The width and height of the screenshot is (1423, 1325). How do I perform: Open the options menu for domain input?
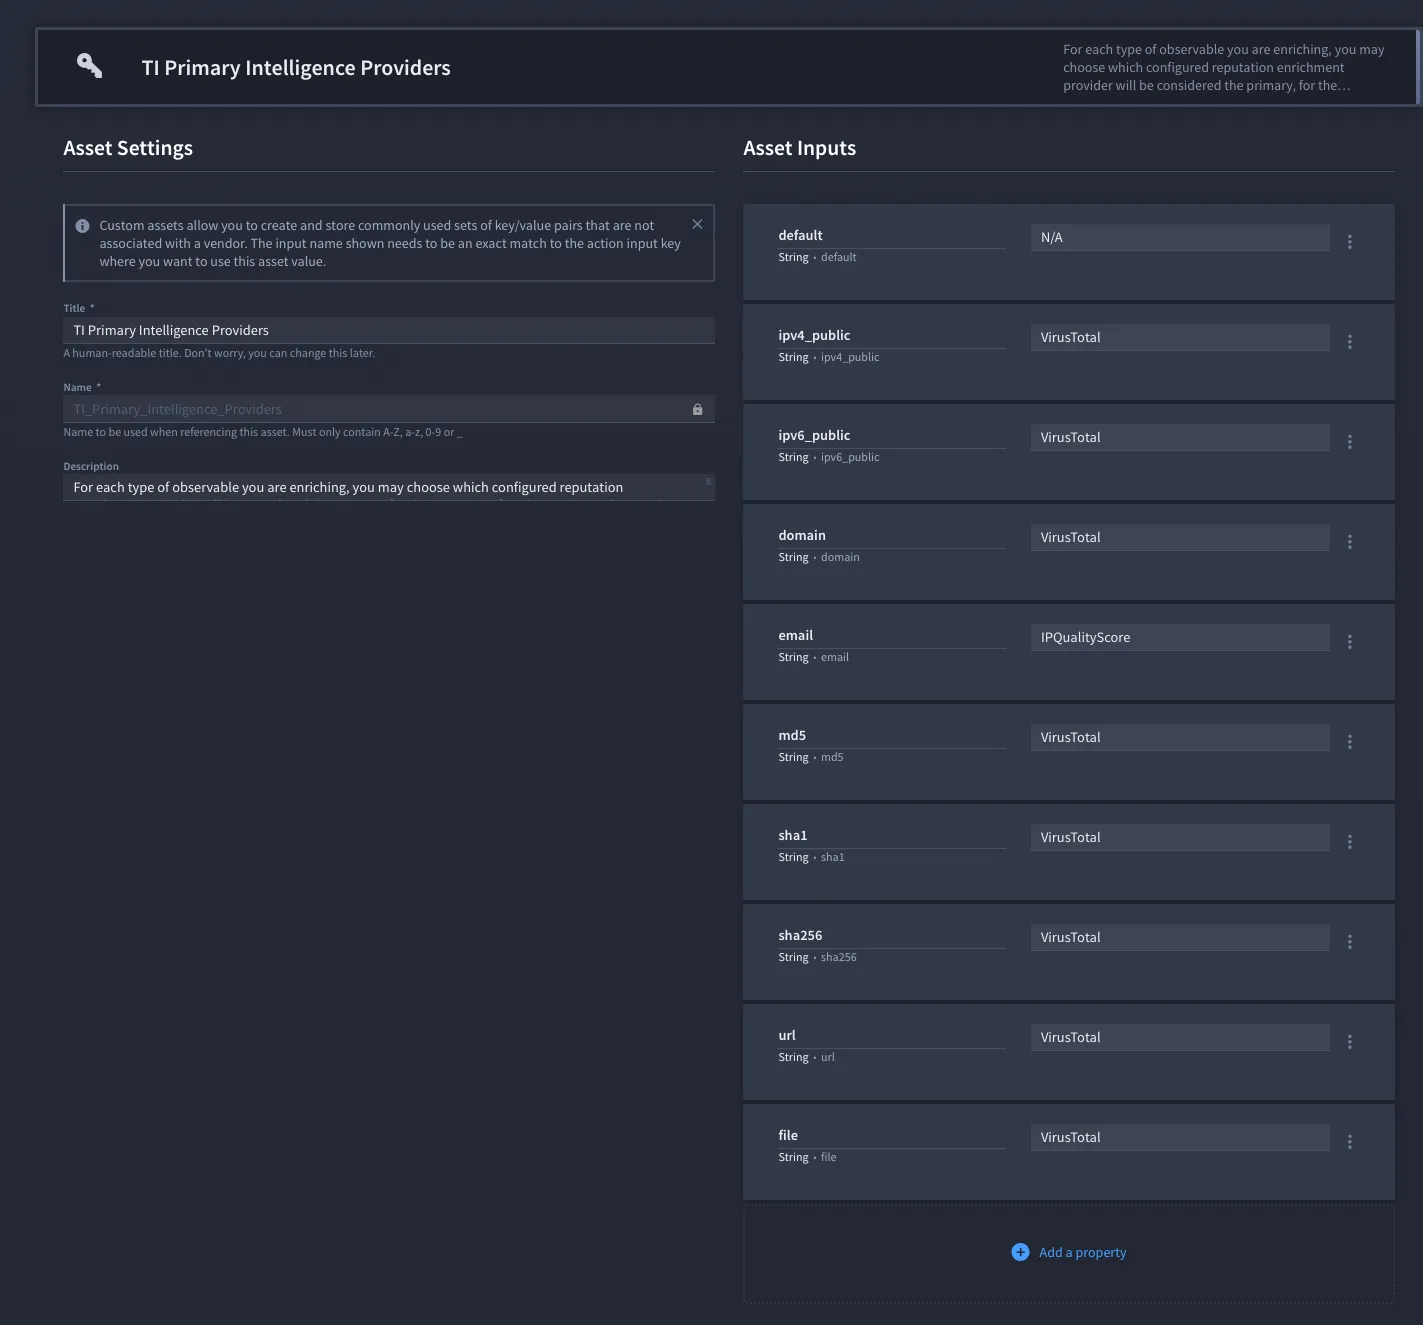pyautogui.click(x=1350, y=542)
